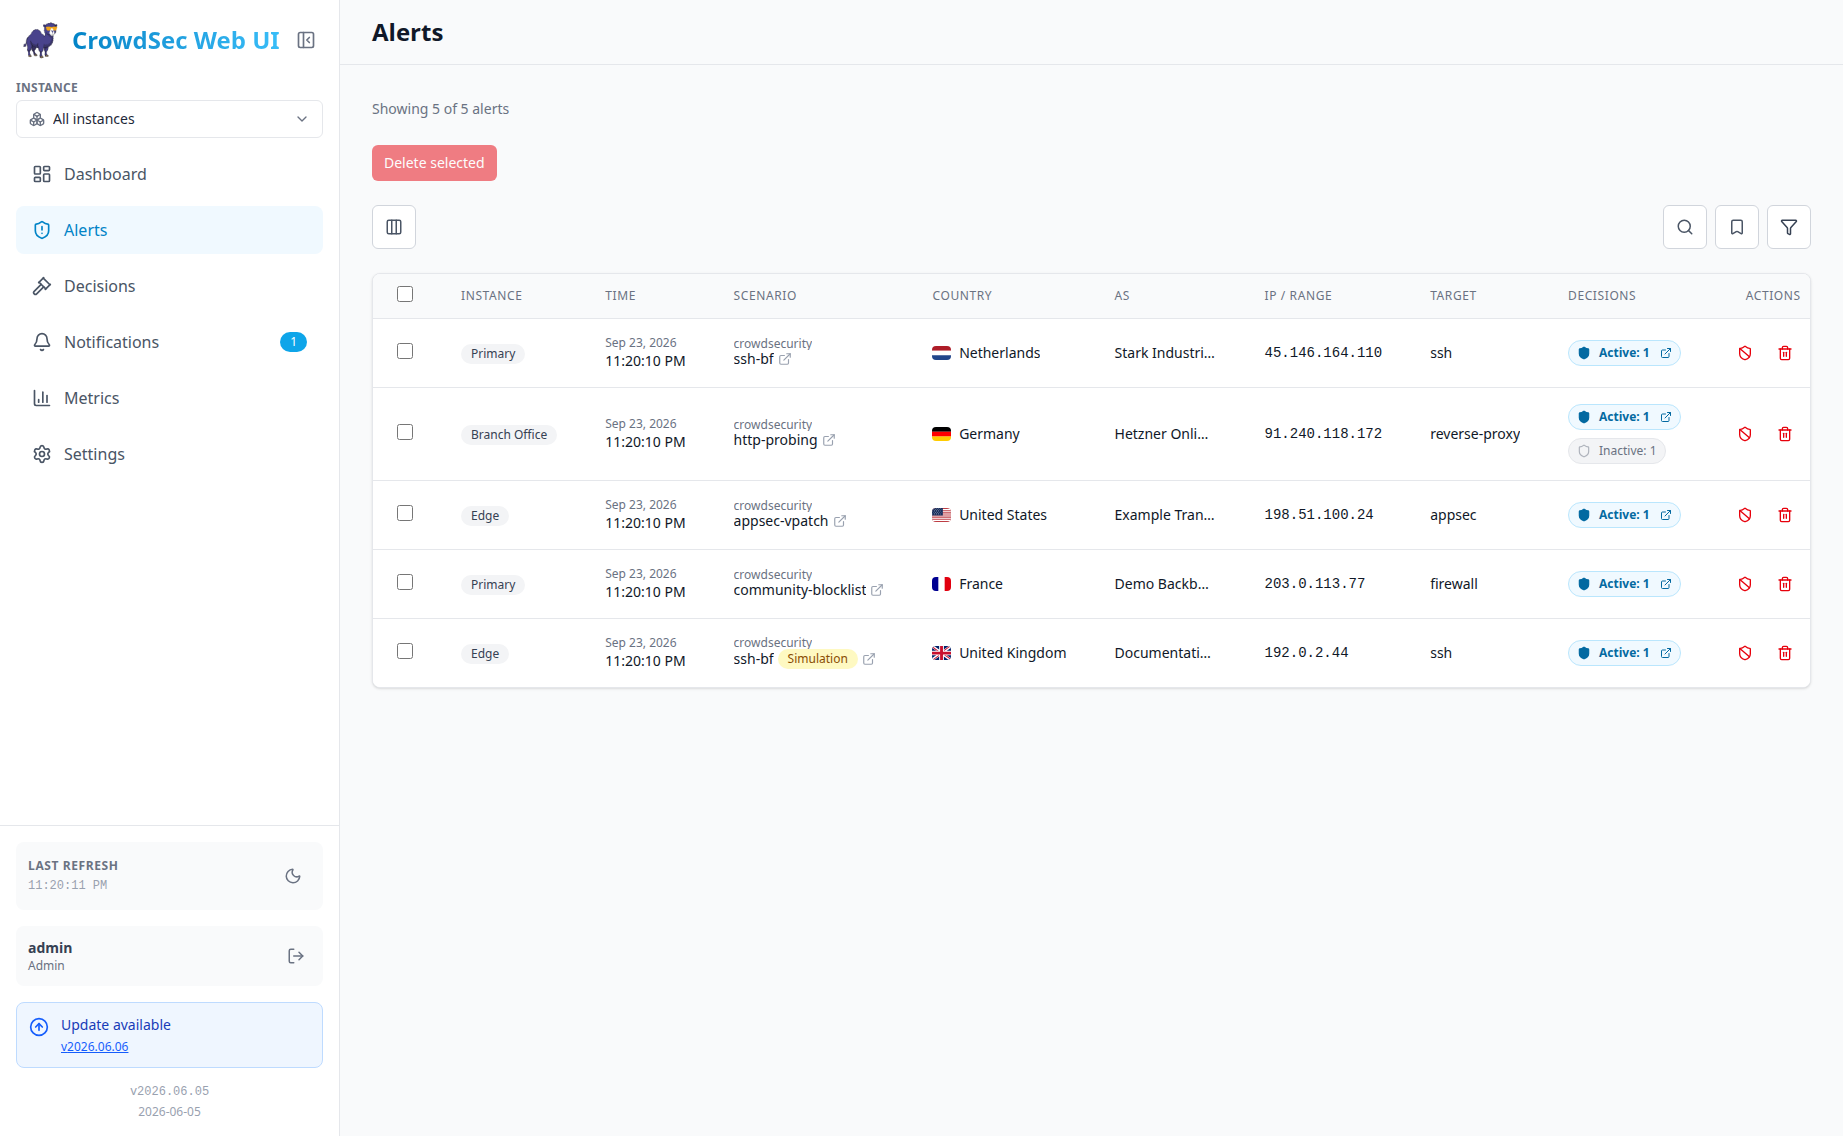Image resolution: width=1843 pixels, height=1136 pixels.
Task: Click the Primary tag on France row
Action: [493, 585]
